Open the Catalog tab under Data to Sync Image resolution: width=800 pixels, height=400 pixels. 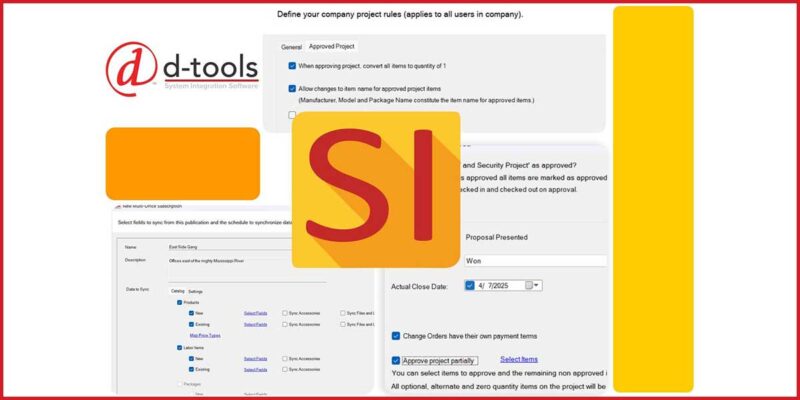click(x=178, y=291)
